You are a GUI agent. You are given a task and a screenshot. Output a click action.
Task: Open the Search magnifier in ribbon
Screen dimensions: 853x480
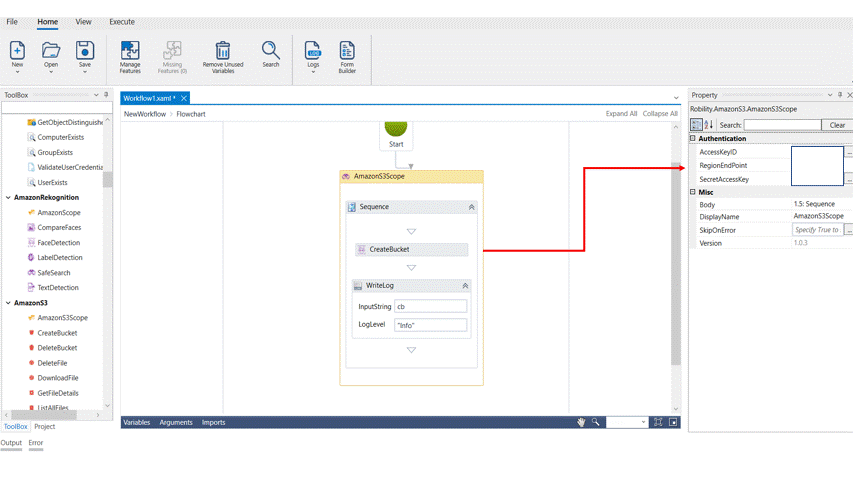tap(271, 51)
